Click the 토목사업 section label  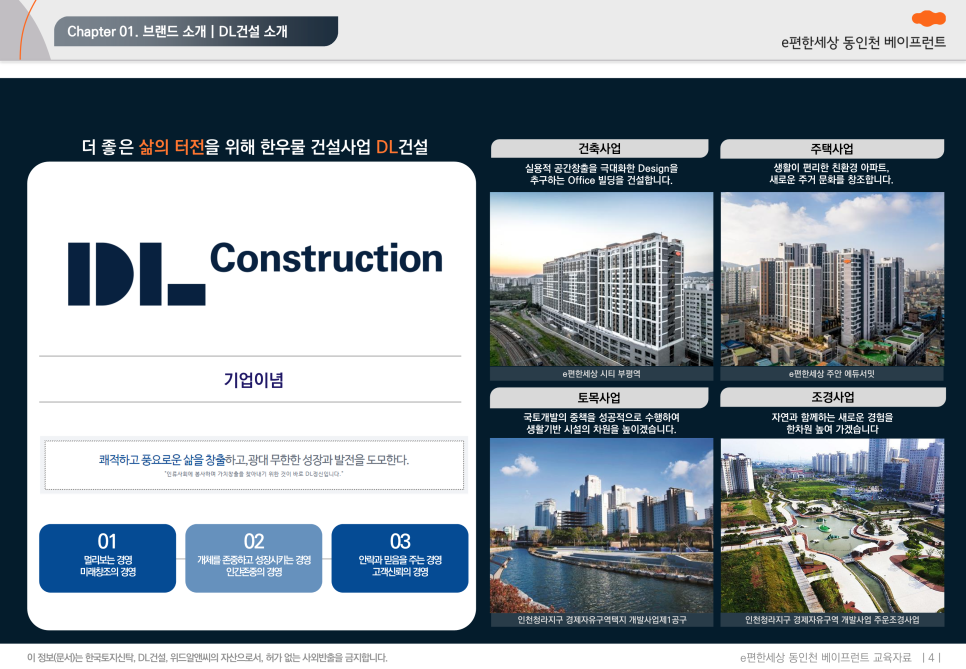pos(599,397)
